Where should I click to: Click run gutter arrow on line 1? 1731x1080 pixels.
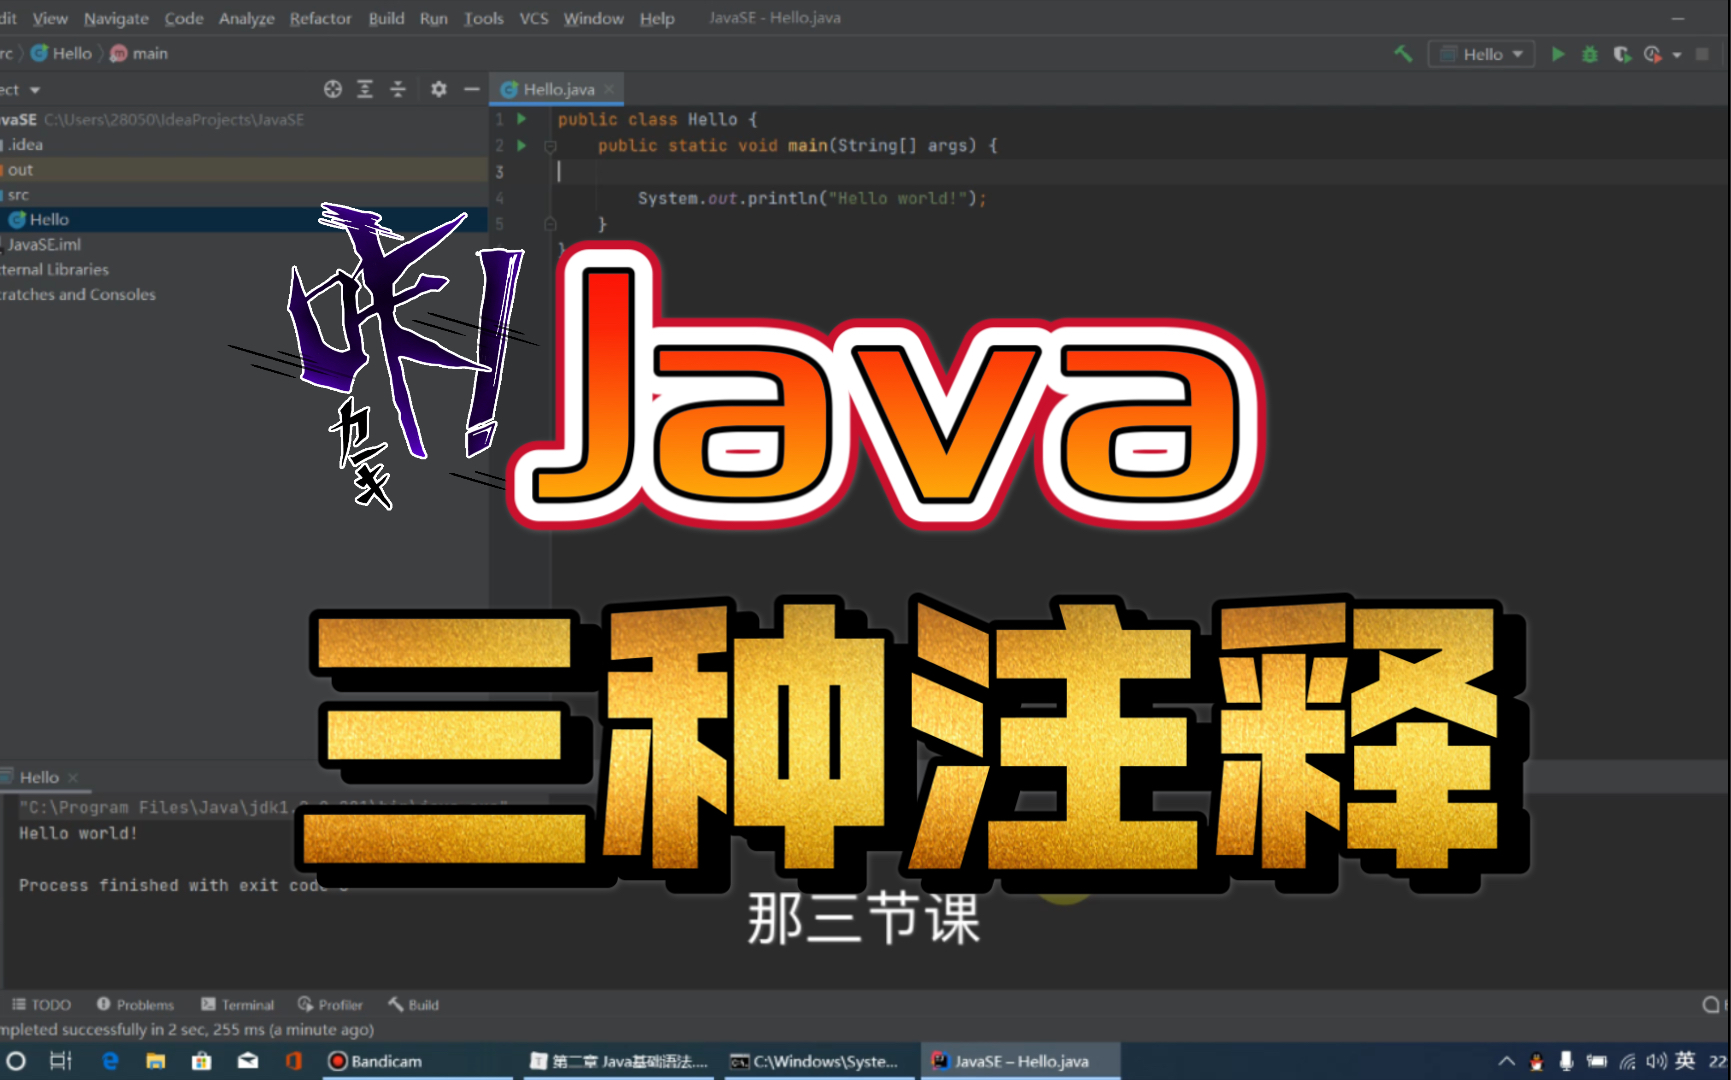pos(521,119)
